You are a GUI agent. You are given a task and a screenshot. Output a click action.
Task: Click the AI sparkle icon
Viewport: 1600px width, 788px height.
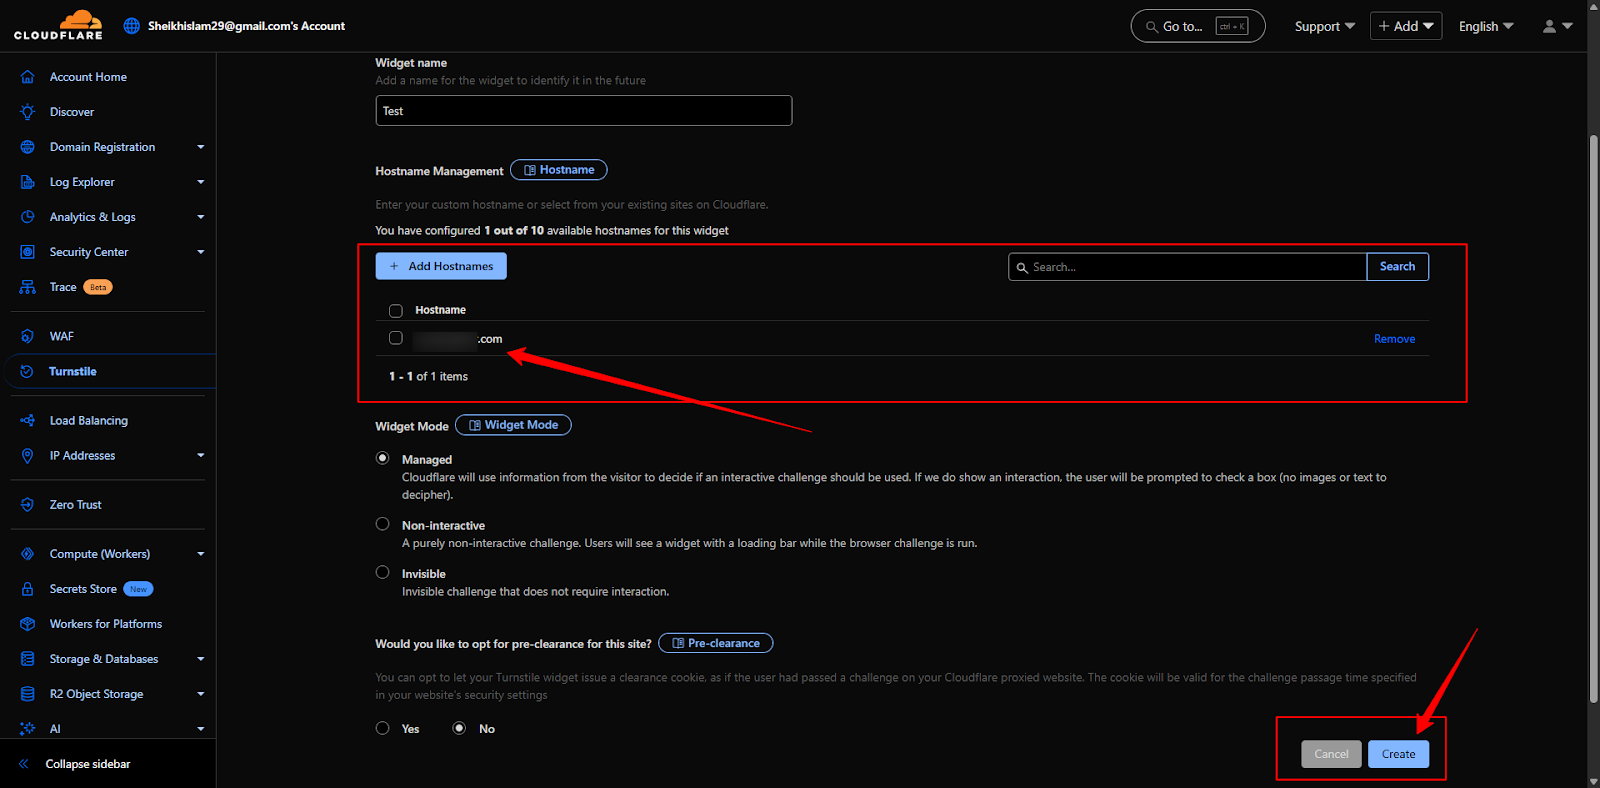[x=28, y=729]
